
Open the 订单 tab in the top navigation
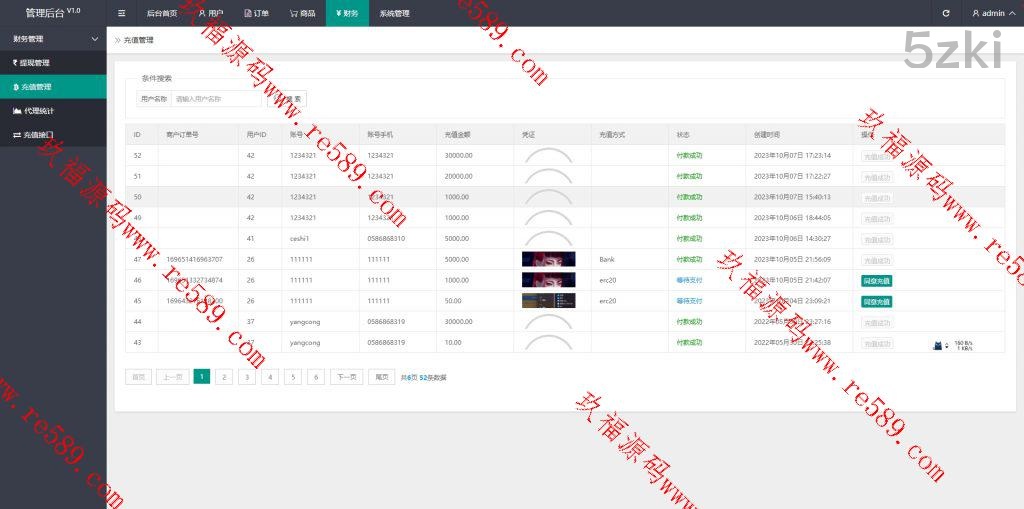[257, 13]
